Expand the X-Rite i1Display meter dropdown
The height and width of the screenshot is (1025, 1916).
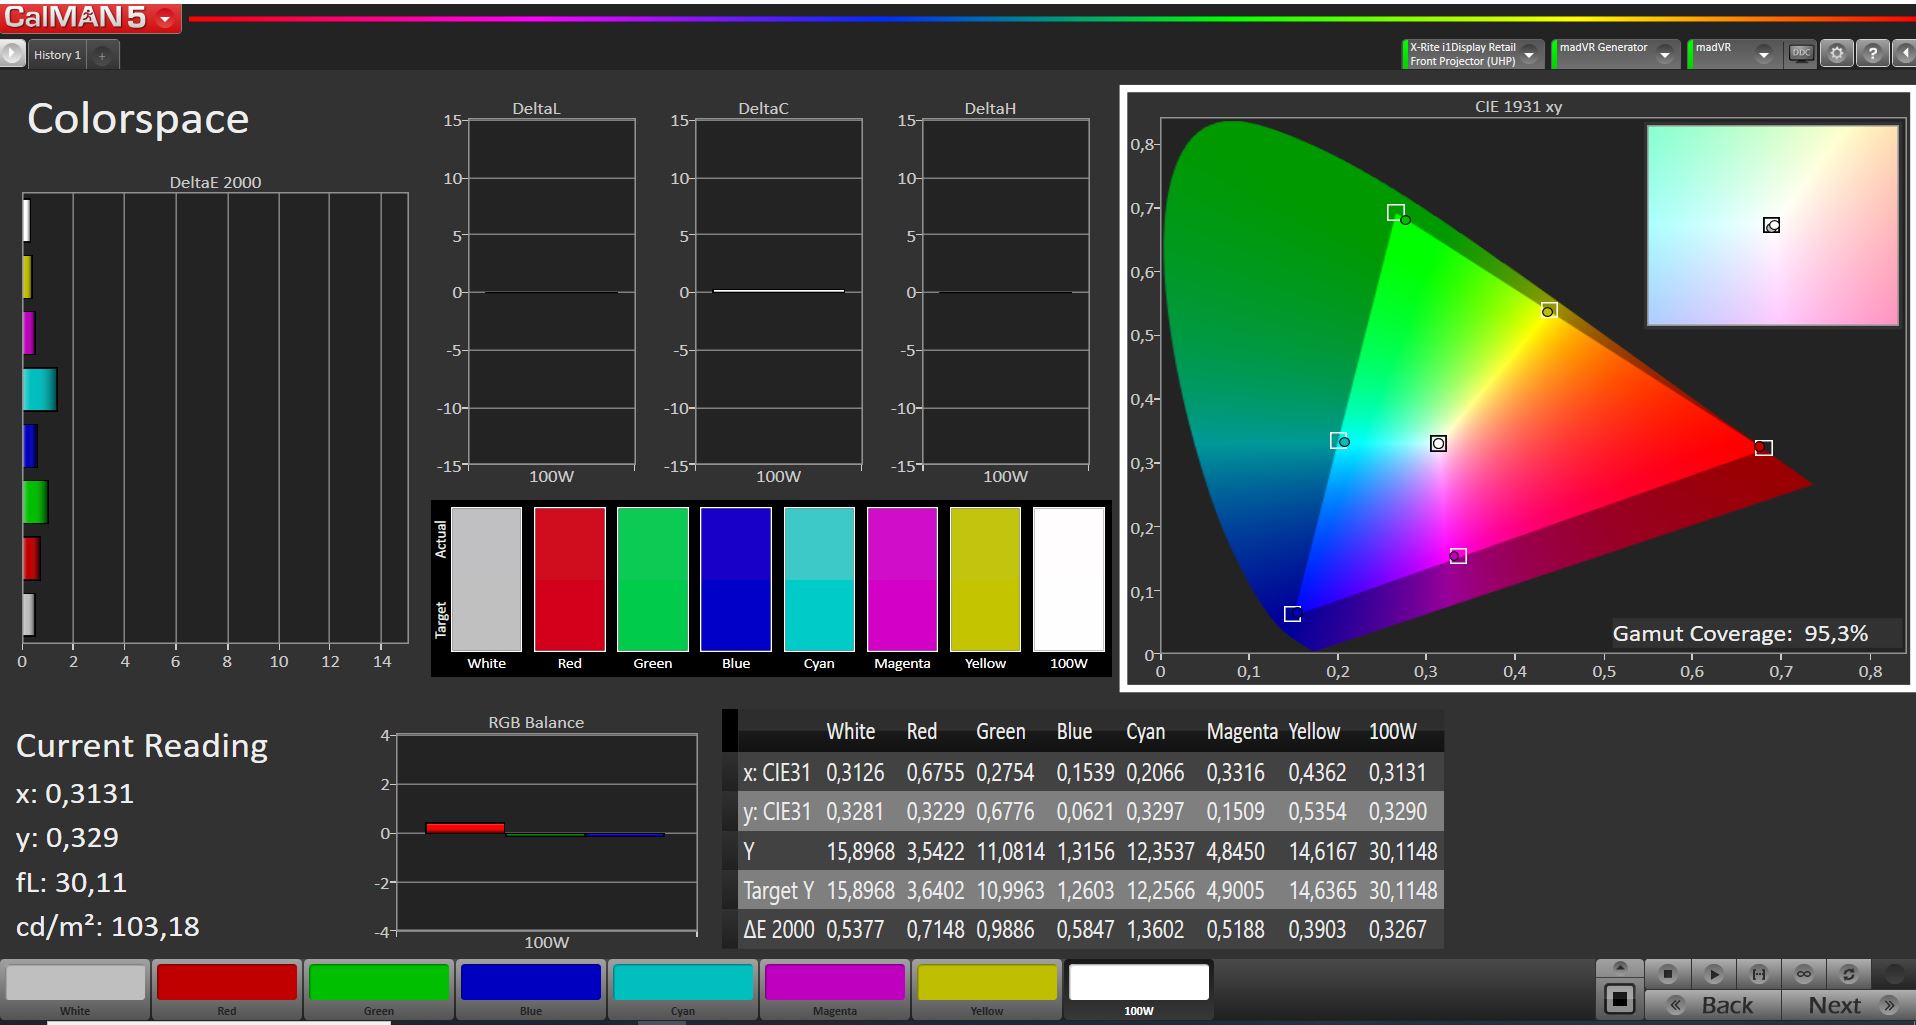click(x=1529, y=55)
